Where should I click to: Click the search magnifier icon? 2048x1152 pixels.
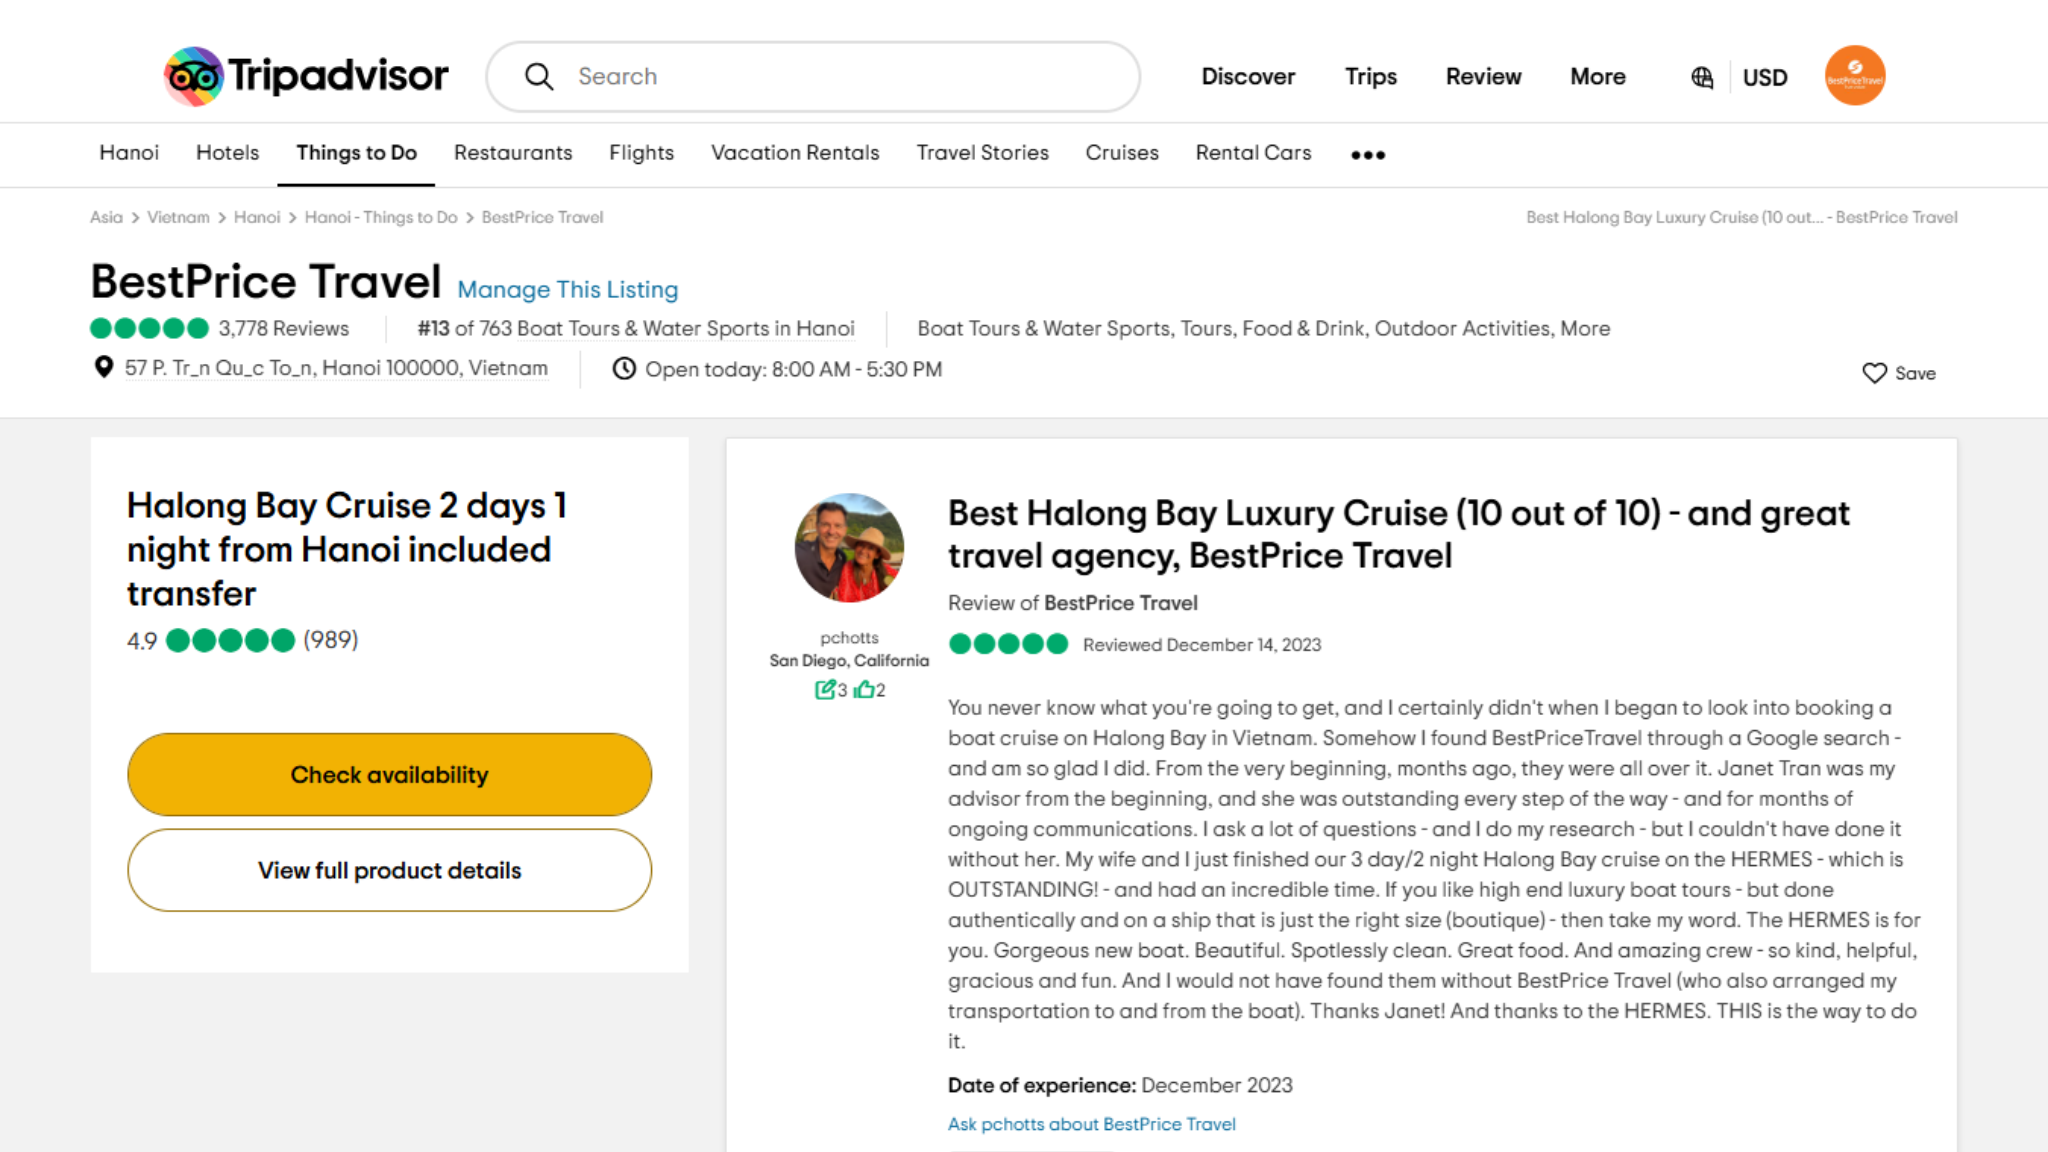click(539, 77)
